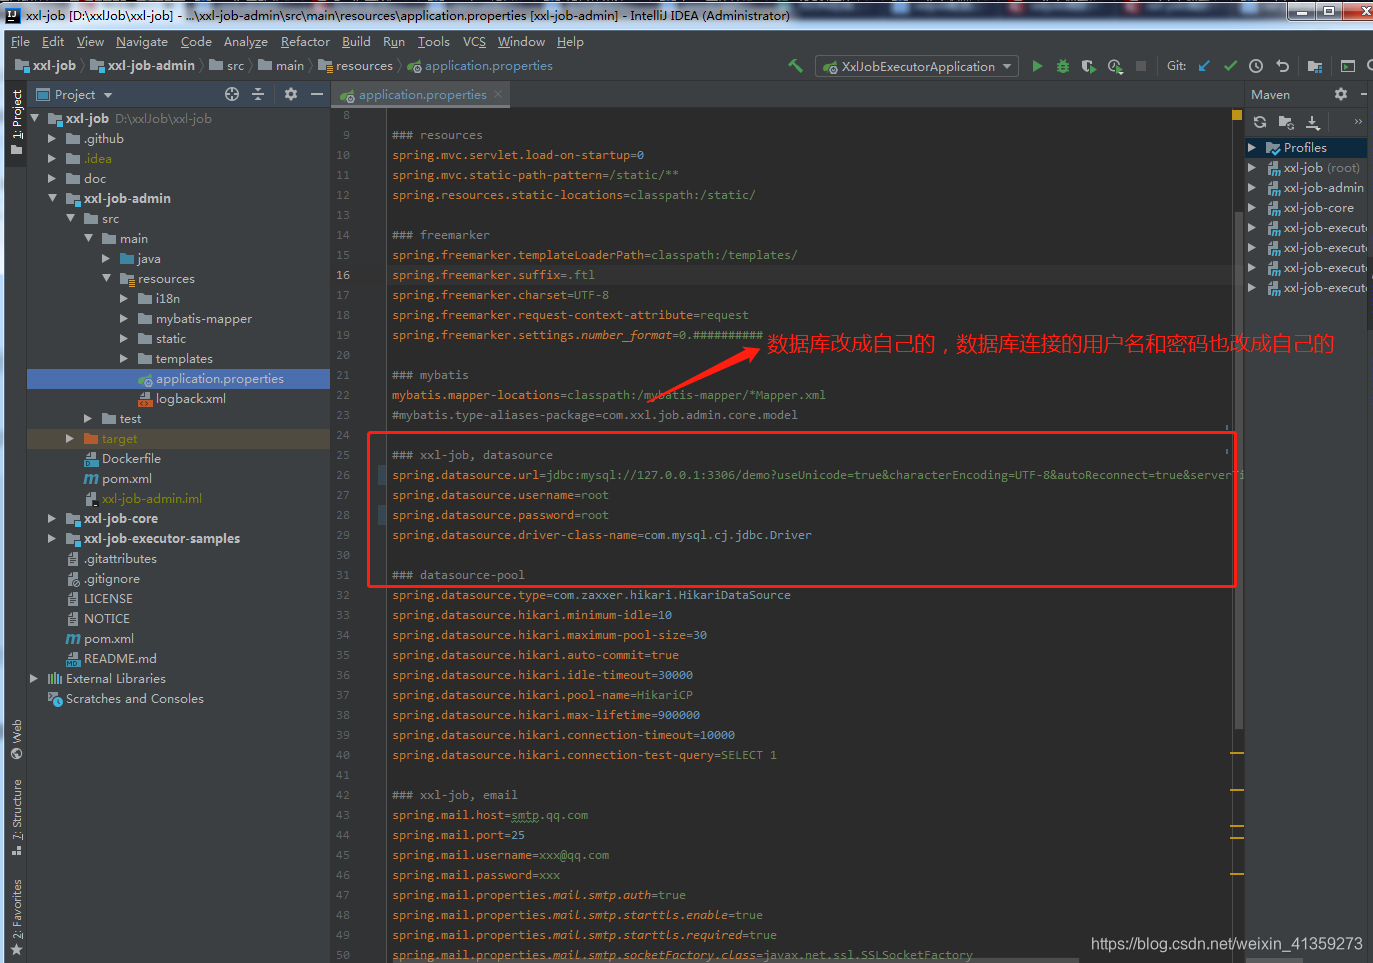The height and width of the screenshot is (963, 1373).
Task: Run with Coverage shield icon
Action: [x=1089, y=66]
